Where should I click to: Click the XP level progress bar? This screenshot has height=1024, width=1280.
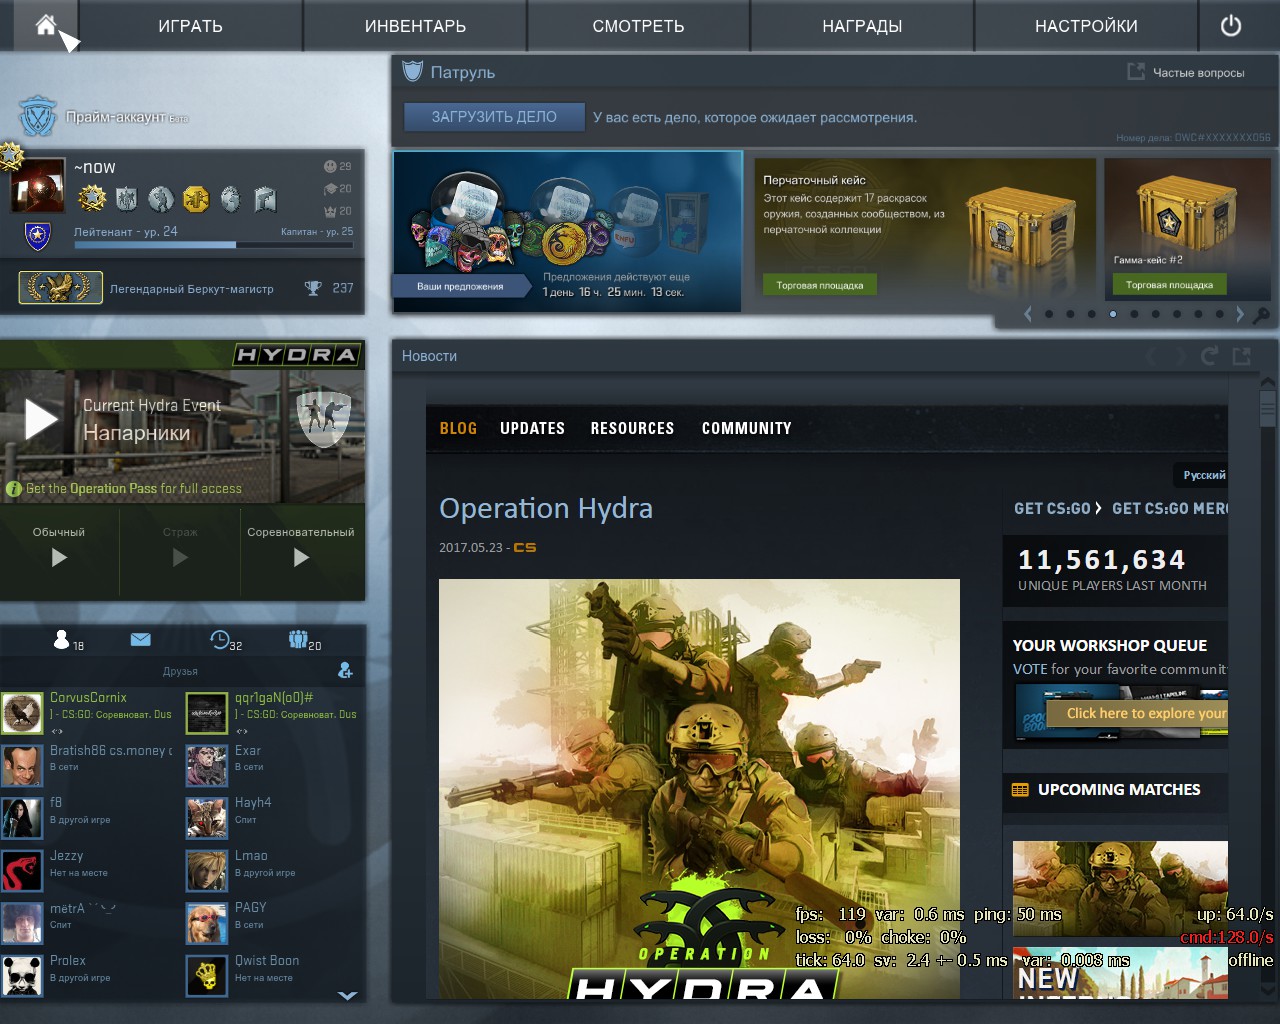tap(213, 244)
